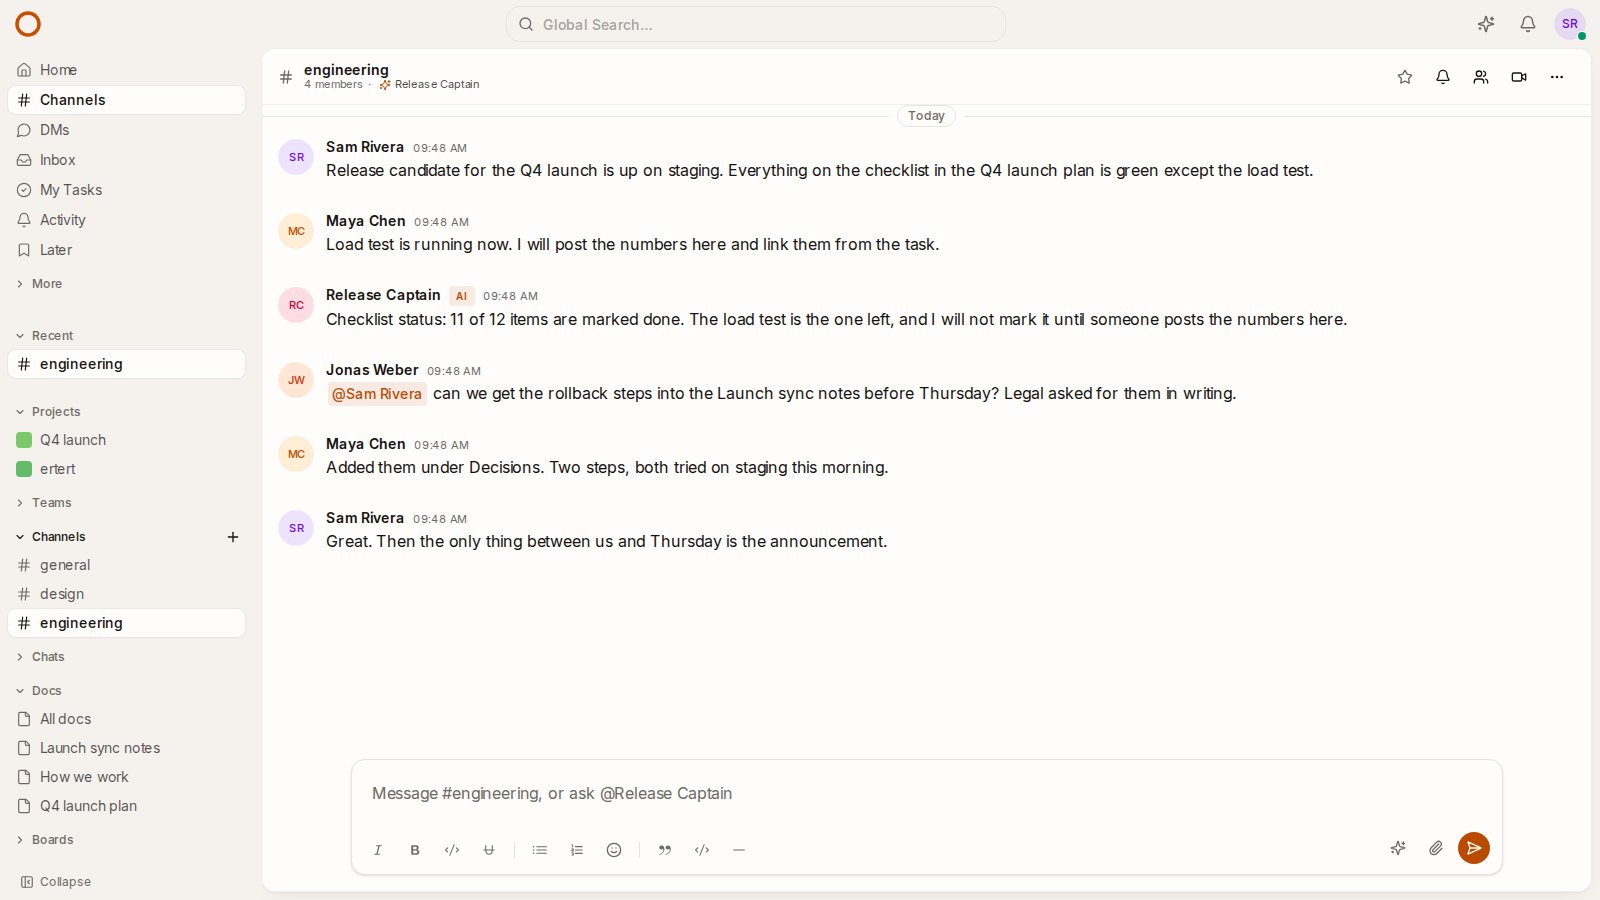The width and height of the screenshot is (1600, 900).
Task: Start a video call in engineering
Action: 1519,77
